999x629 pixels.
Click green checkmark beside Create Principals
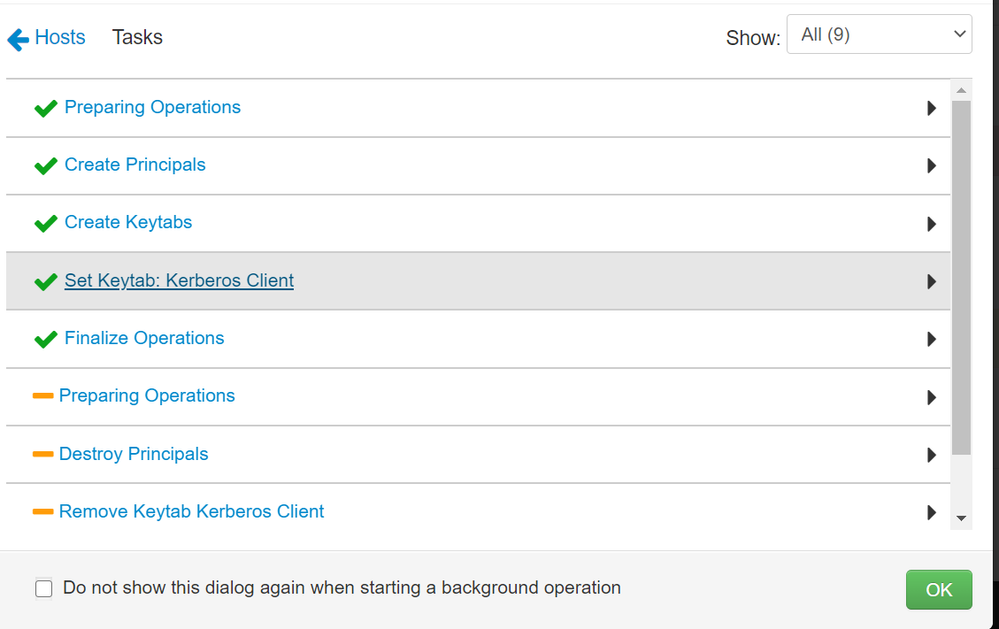point(46,166)
